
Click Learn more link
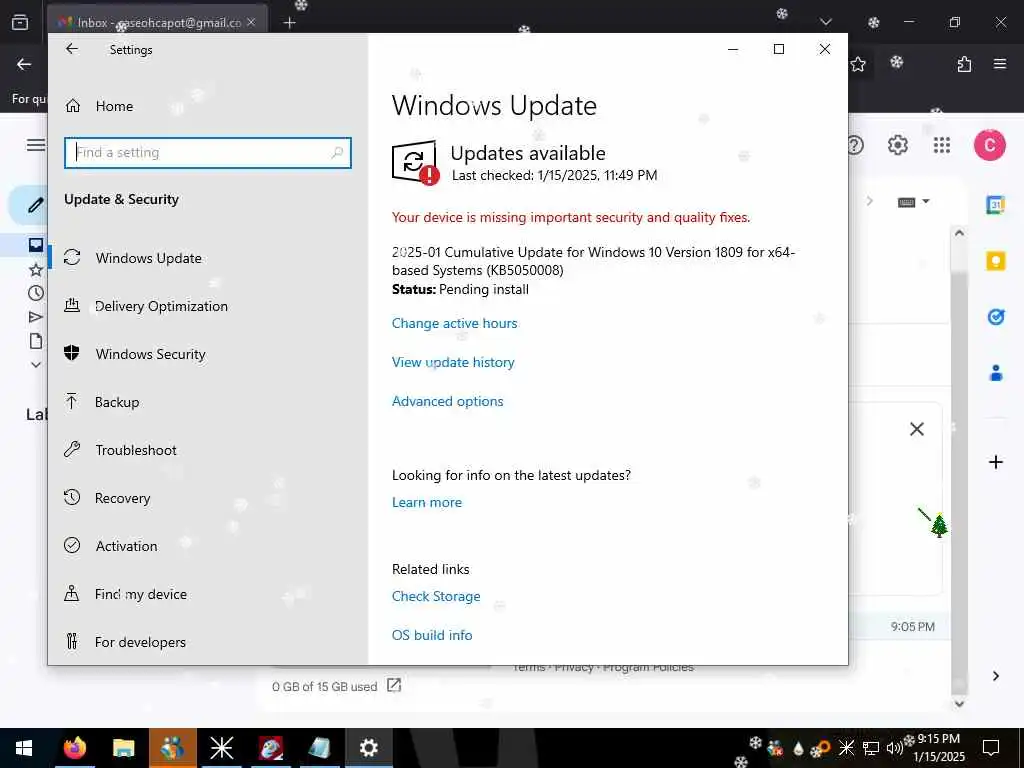[426, 502]
